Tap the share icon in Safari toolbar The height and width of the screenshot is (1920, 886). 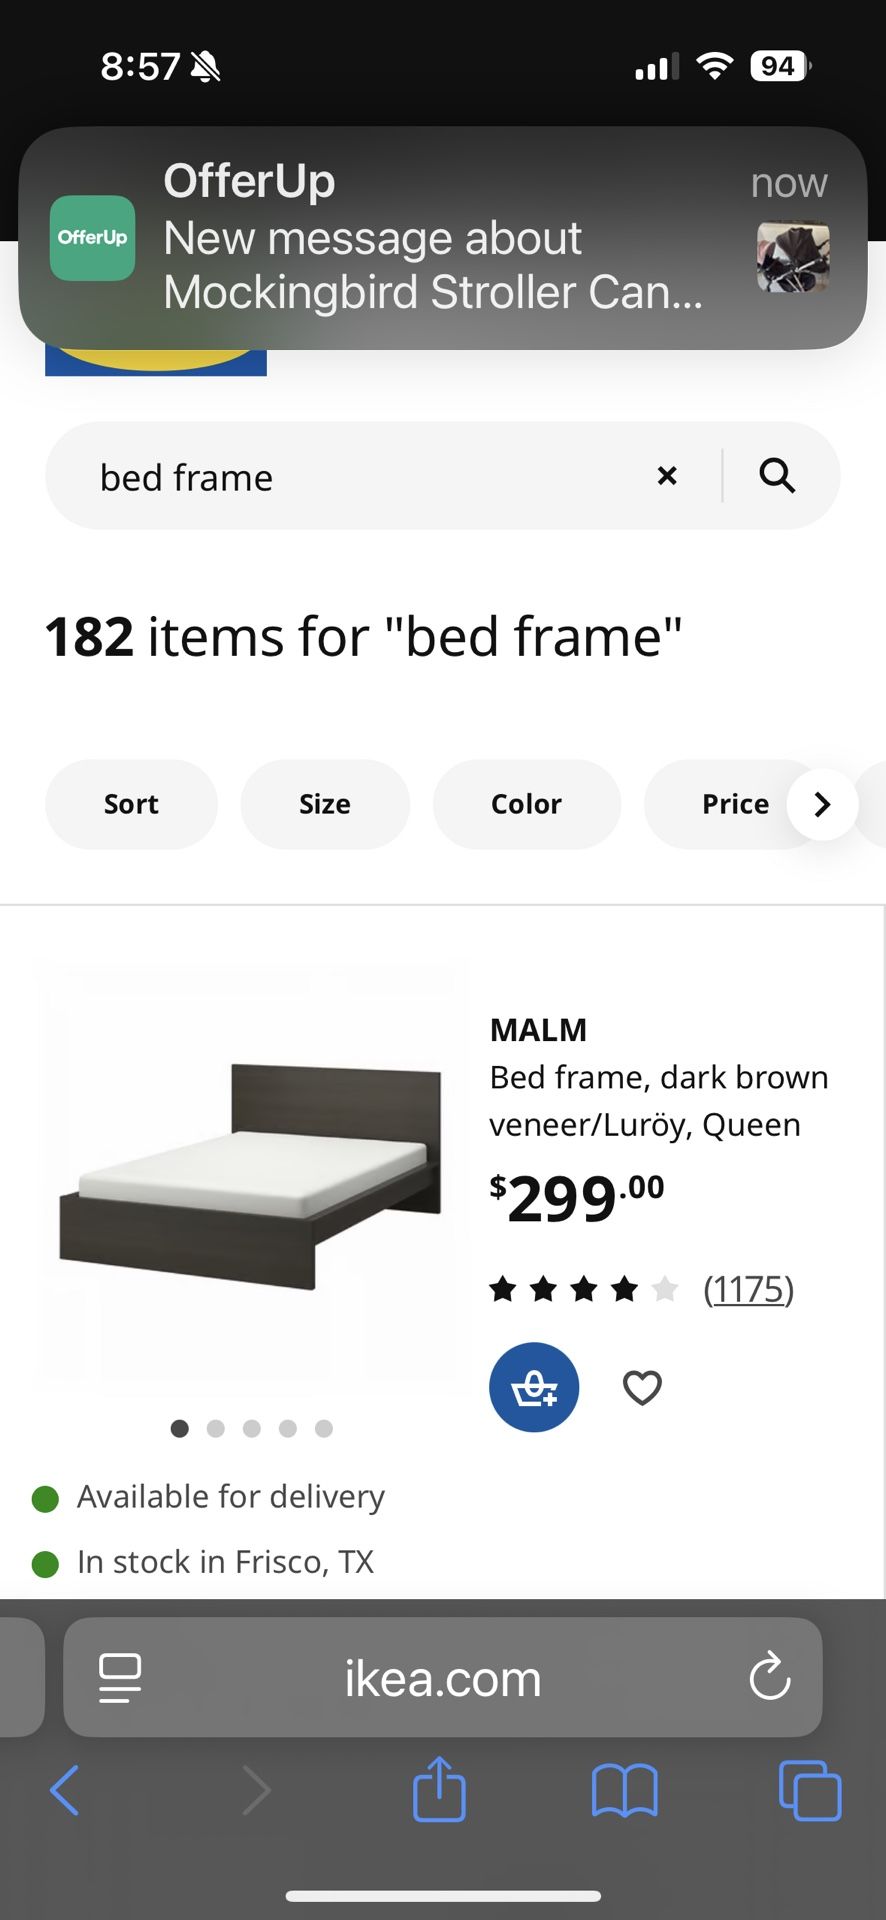(439, 1791)
